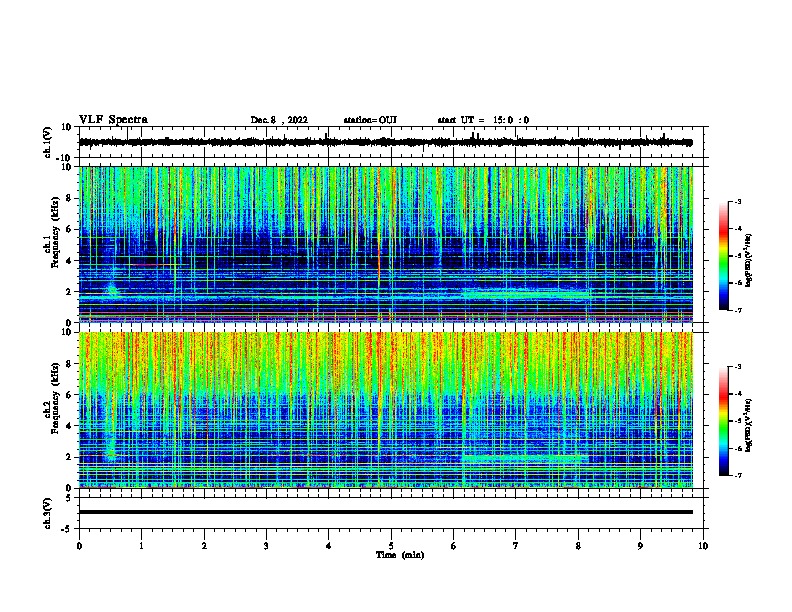Click the ch.1 voltage waveform trace
Image resolution: width=792 pixels, height=612 pixels.
click(x=385, y=142)
